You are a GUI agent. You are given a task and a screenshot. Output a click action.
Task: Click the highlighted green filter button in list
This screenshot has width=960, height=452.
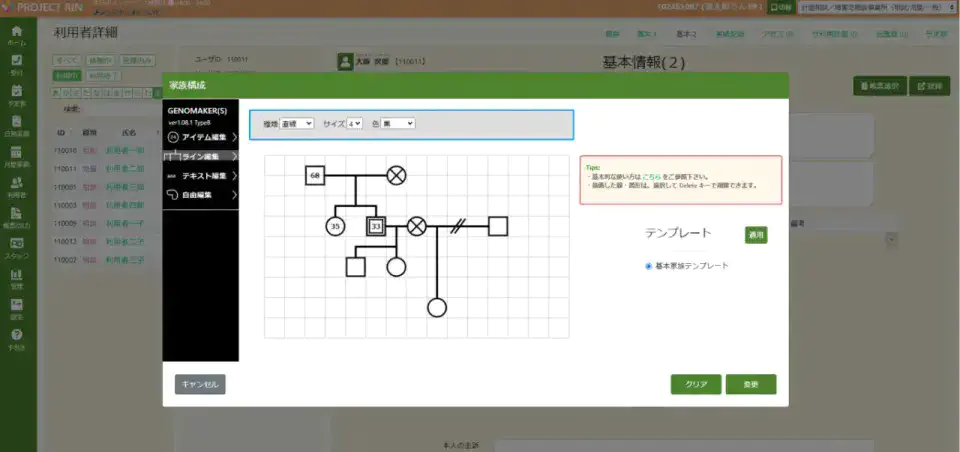pyautogui.click(x=67, y=75)
